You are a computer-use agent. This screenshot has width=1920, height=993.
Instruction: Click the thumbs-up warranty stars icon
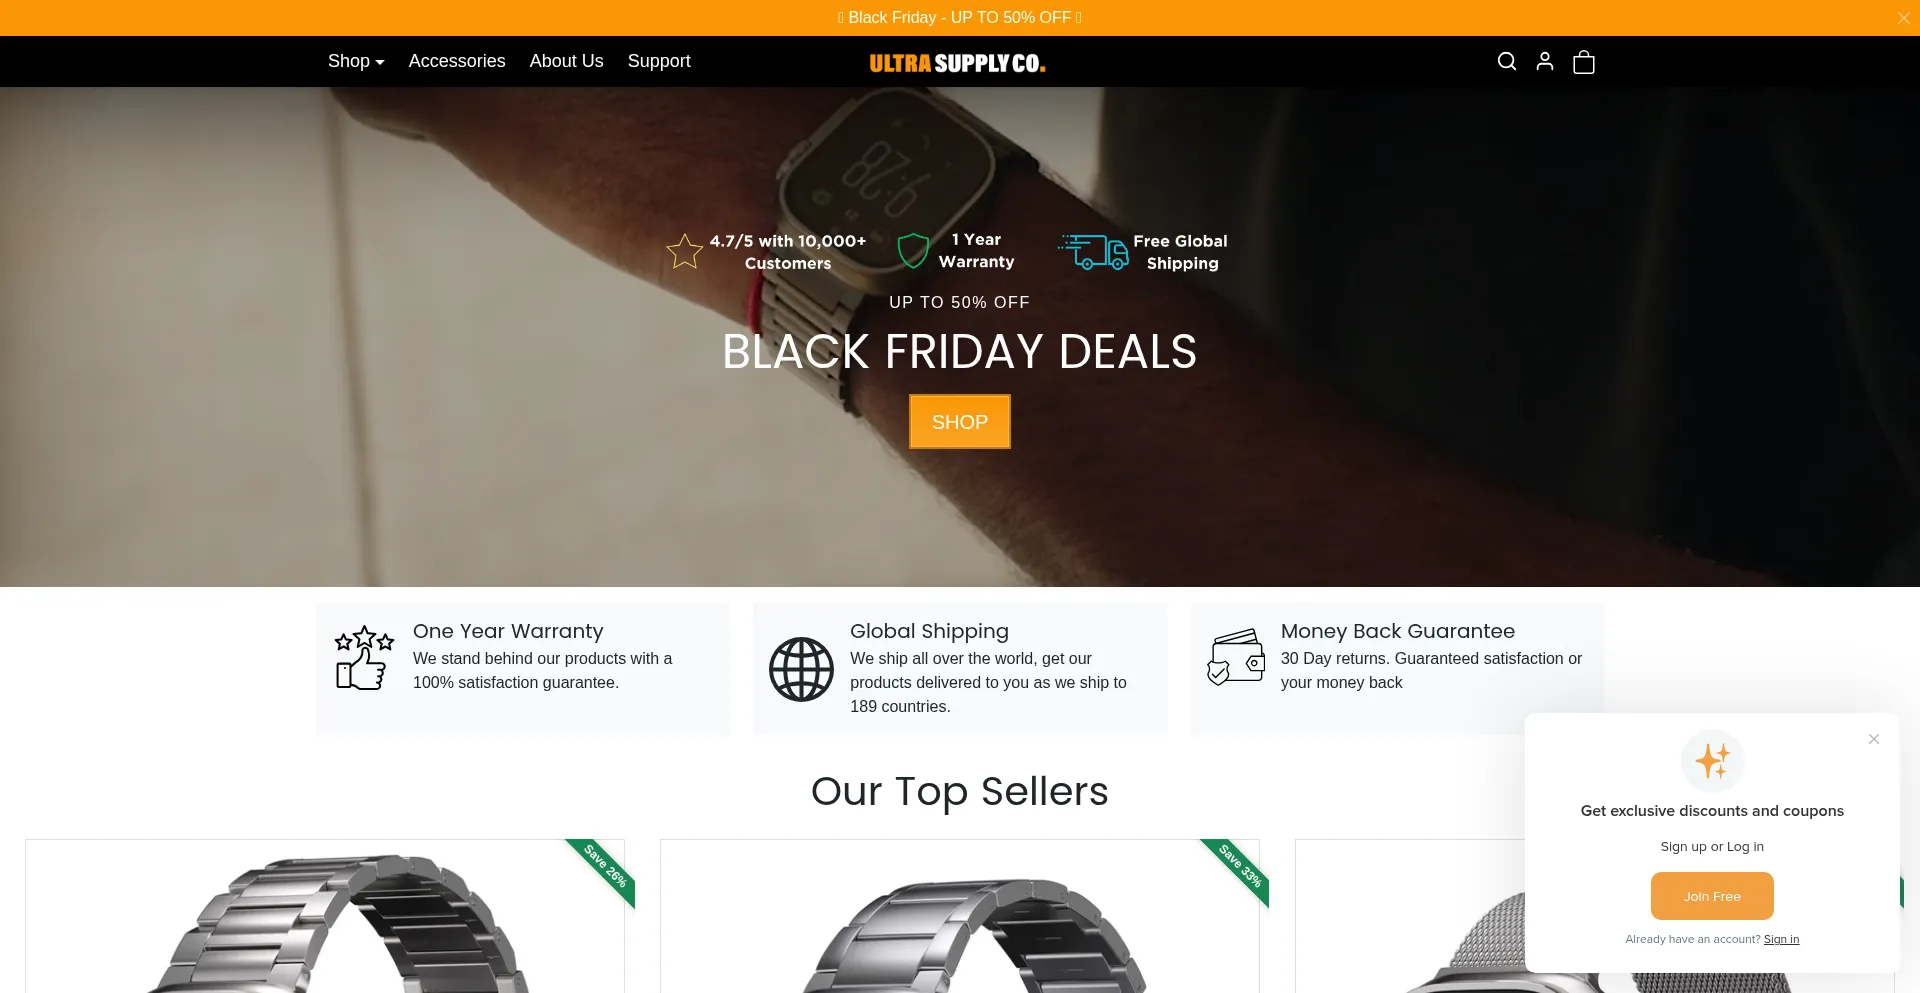364,657
